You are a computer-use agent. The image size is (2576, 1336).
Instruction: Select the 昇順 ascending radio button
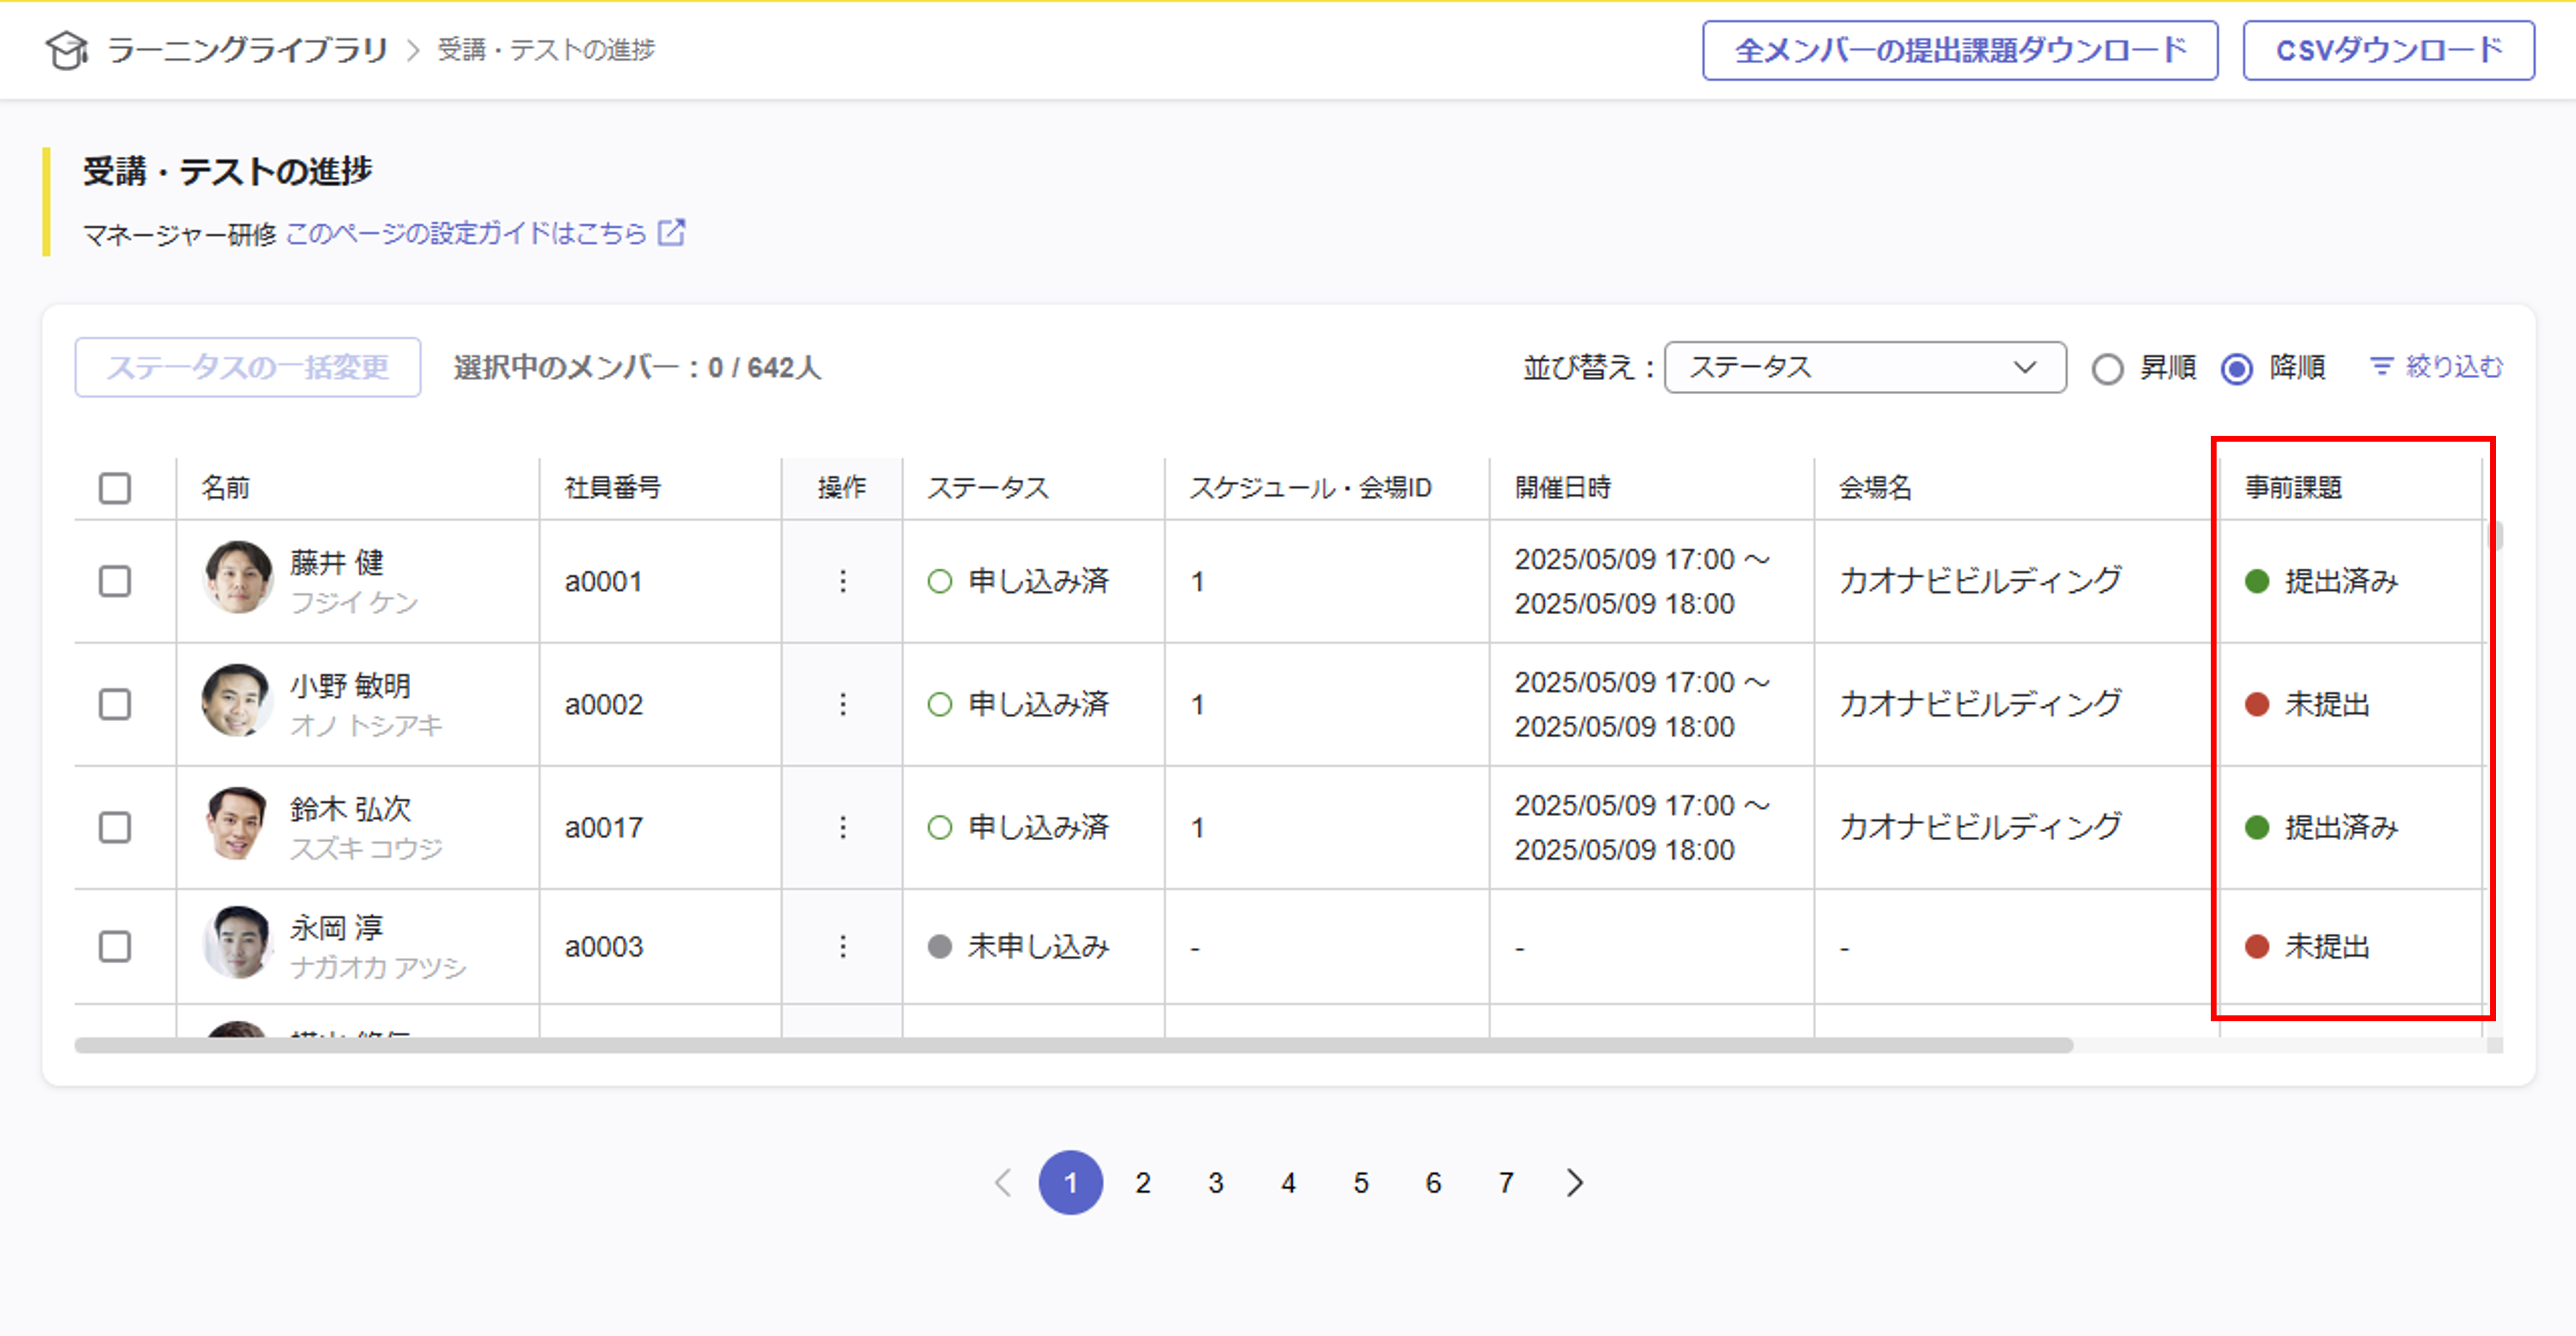(2107, 369)
